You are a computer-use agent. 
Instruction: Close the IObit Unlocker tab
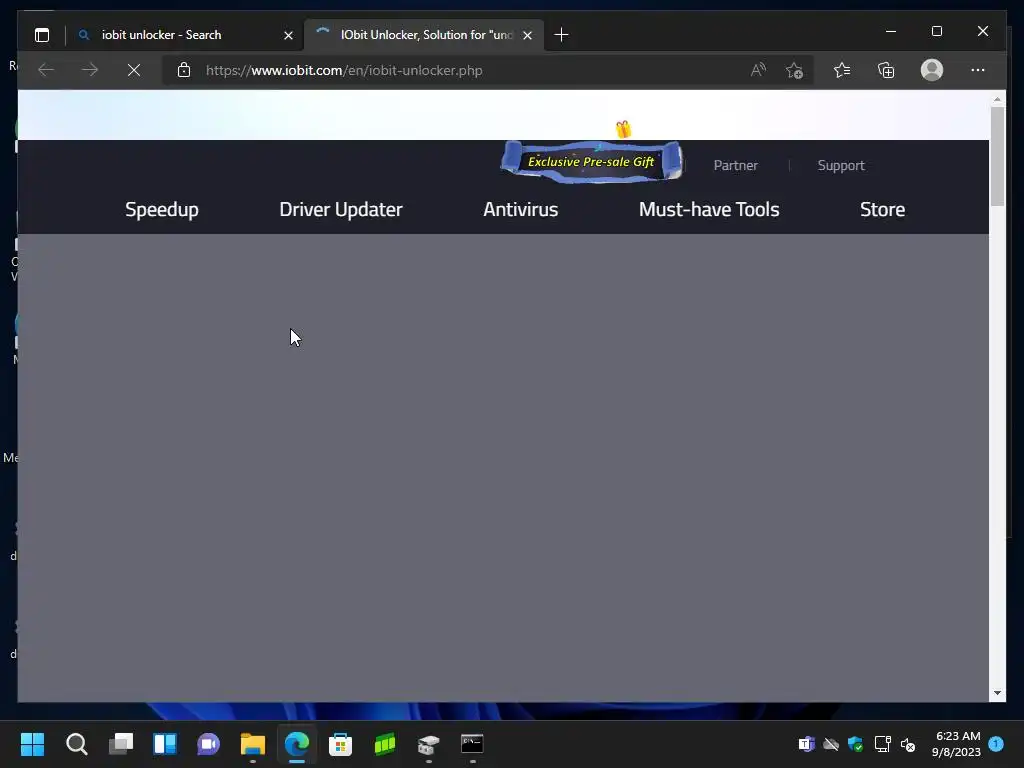[528, 35]
